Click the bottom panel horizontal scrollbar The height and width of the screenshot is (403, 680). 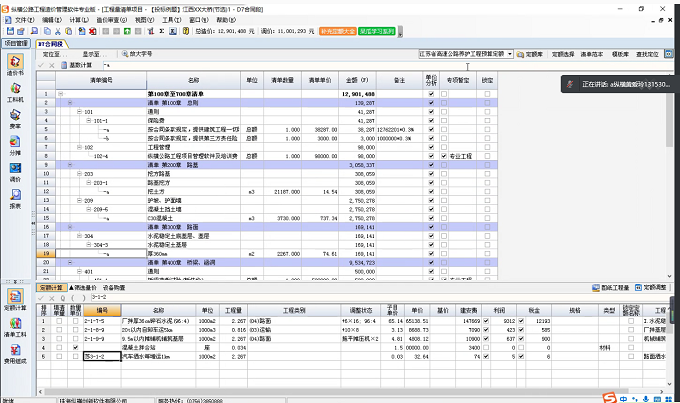point(353,392)
